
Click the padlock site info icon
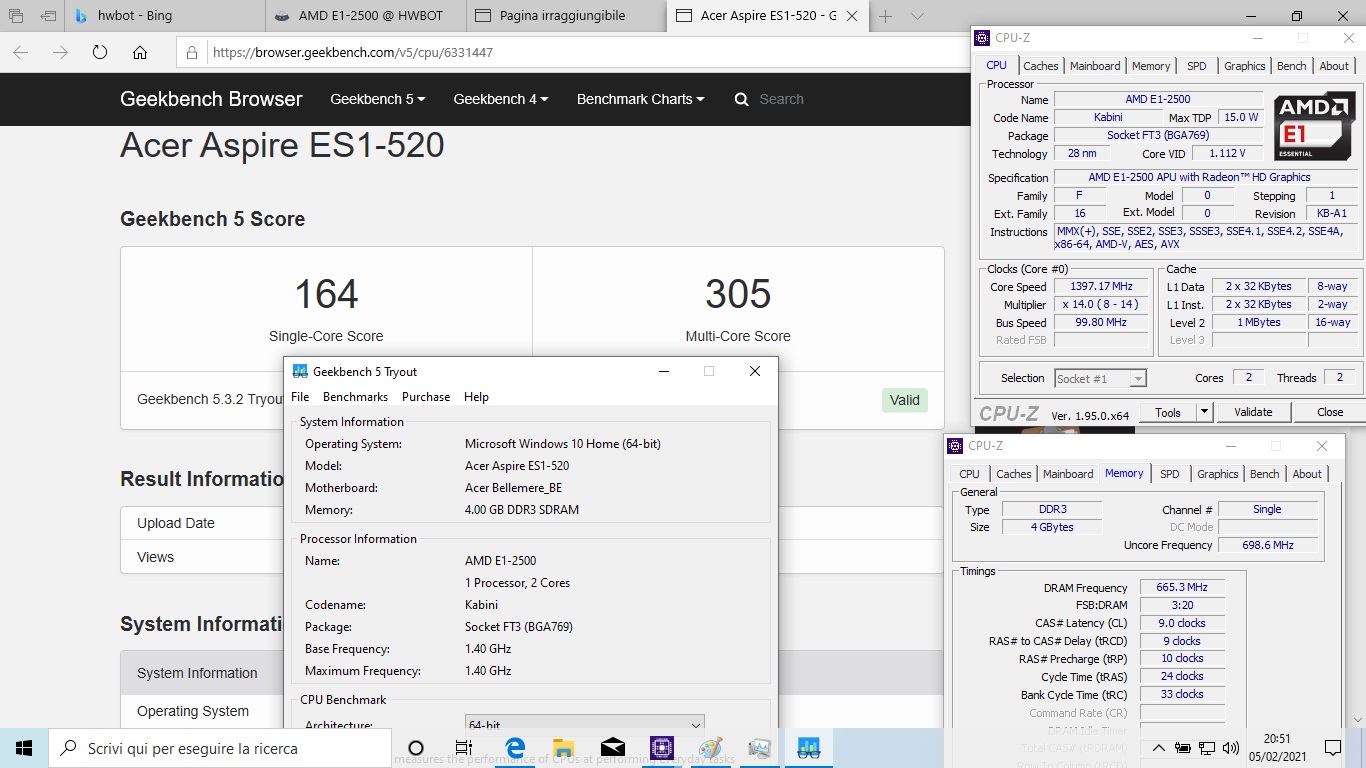[x=193, y=53]
